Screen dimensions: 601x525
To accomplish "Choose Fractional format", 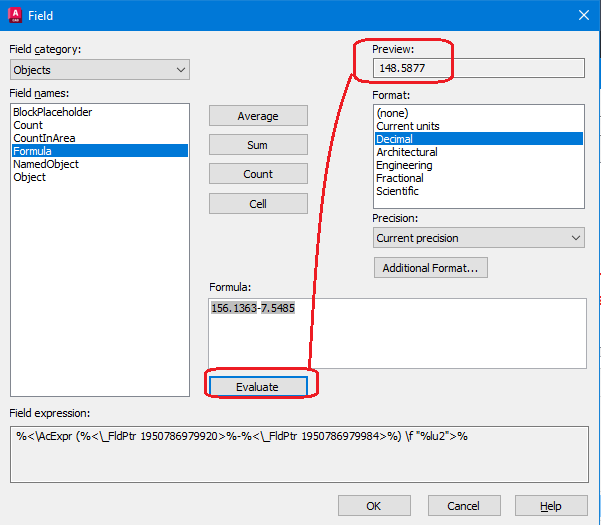I will click(x=479, y=178).
